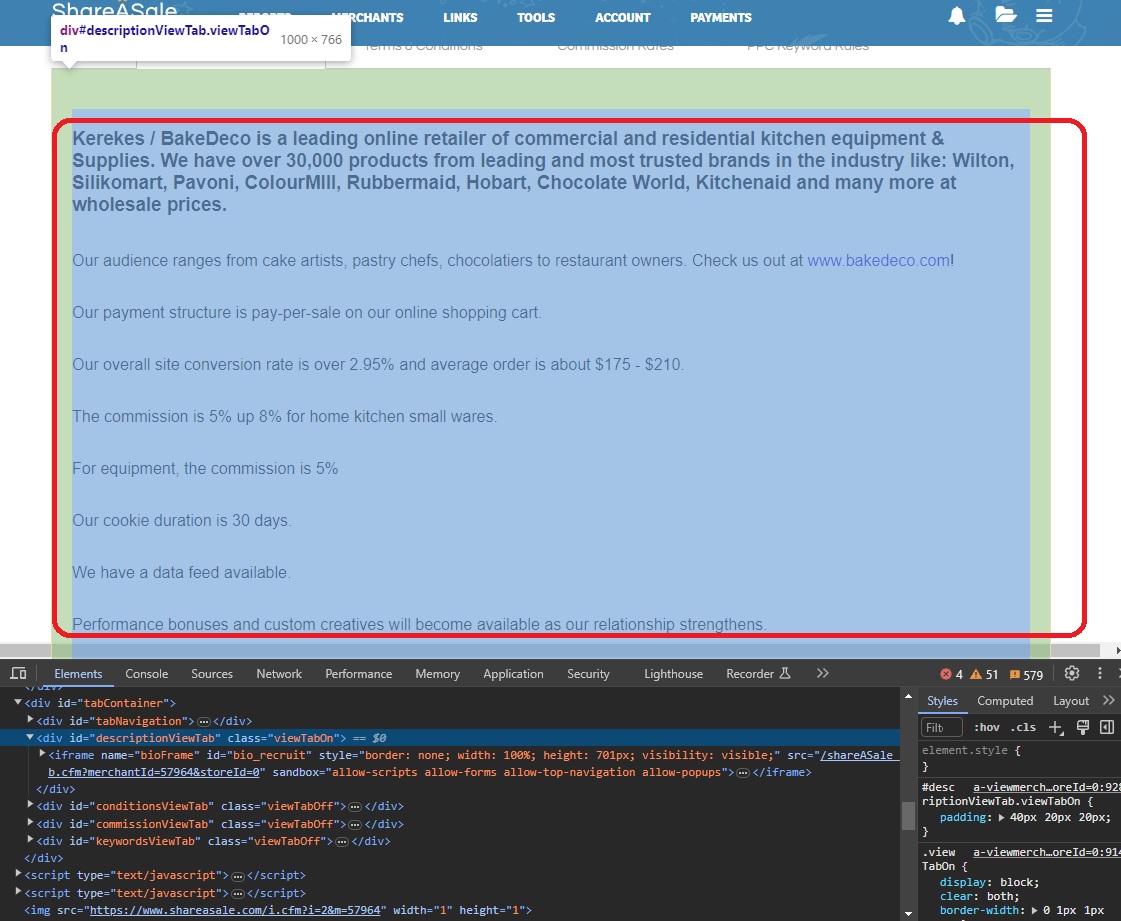Image resolution: width=1121 pixels, height=921 pixels.
Task: Toggle the :hov element state panel
Action: (986, 727)
